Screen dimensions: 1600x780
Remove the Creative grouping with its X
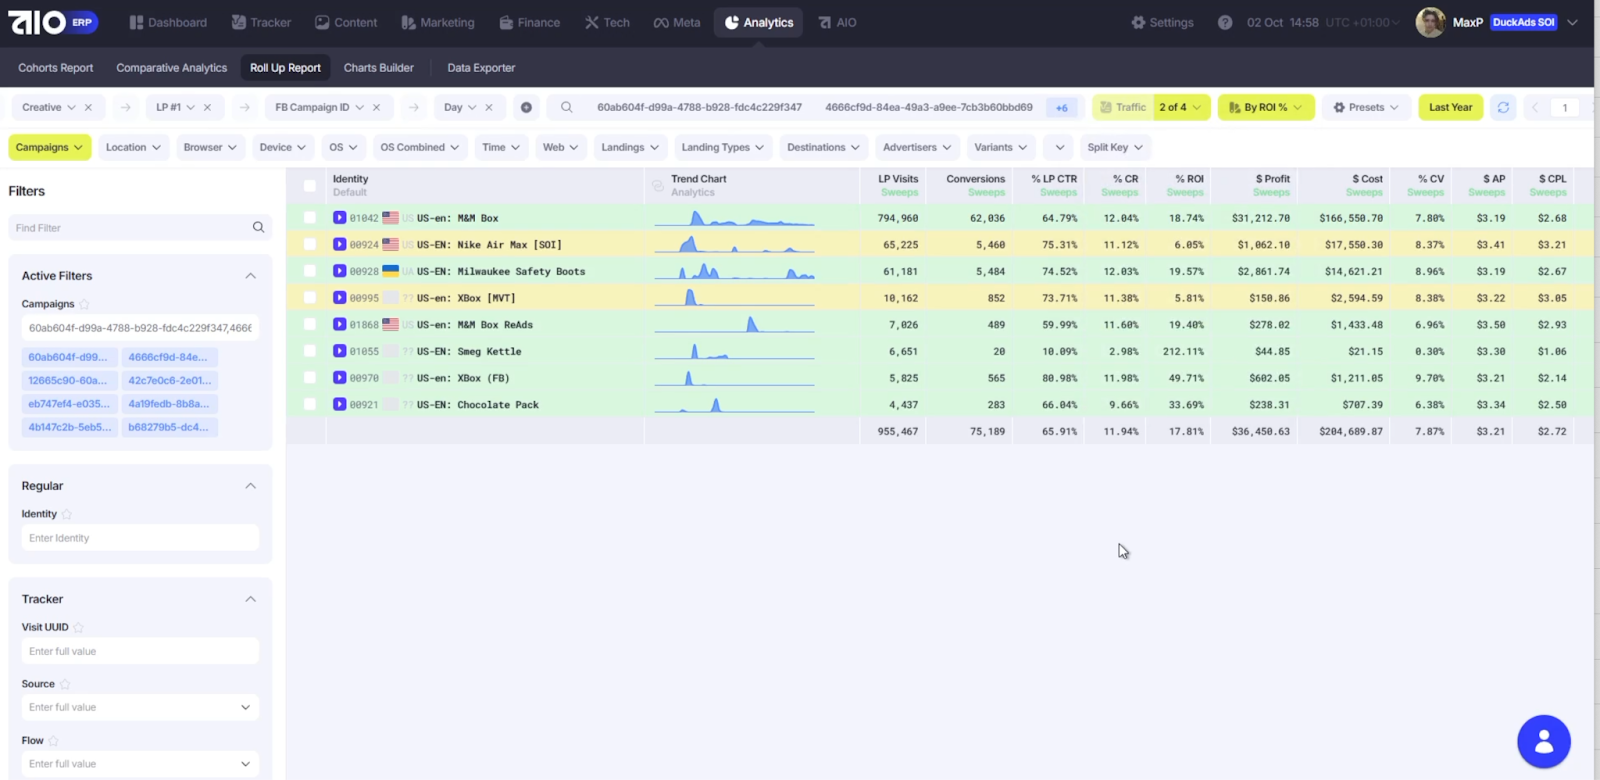tap(88, 107)
